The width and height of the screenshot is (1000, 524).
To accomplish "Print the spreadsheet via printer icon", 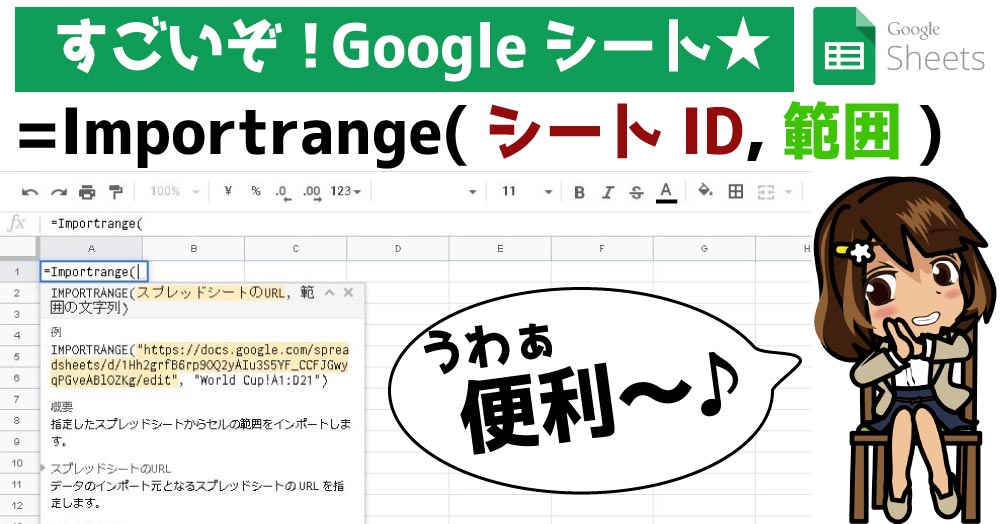I will click(87, 192).
